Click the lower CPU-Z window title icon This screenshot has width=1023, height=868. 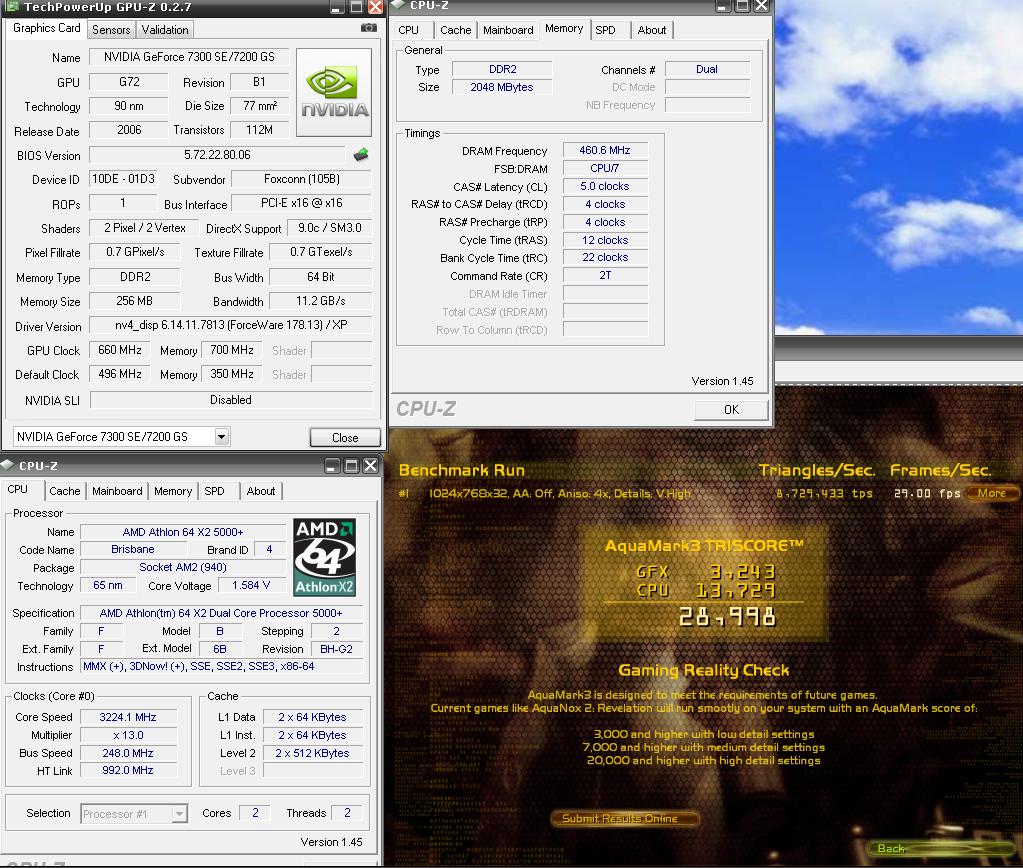(7, 465)
